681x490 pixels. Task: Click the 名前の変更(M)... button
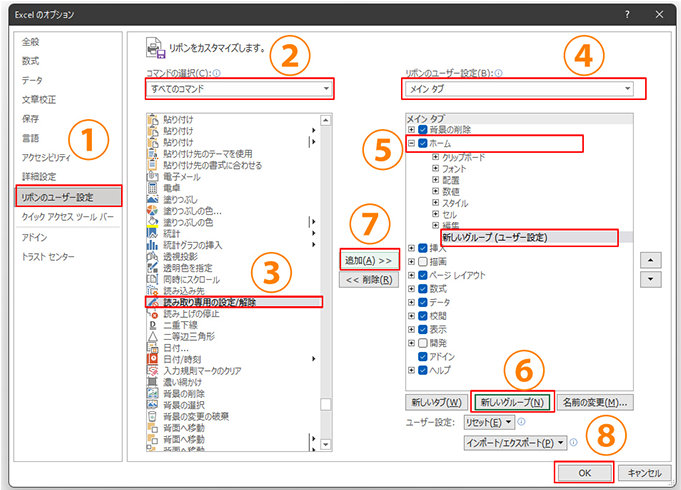point(595,402)
